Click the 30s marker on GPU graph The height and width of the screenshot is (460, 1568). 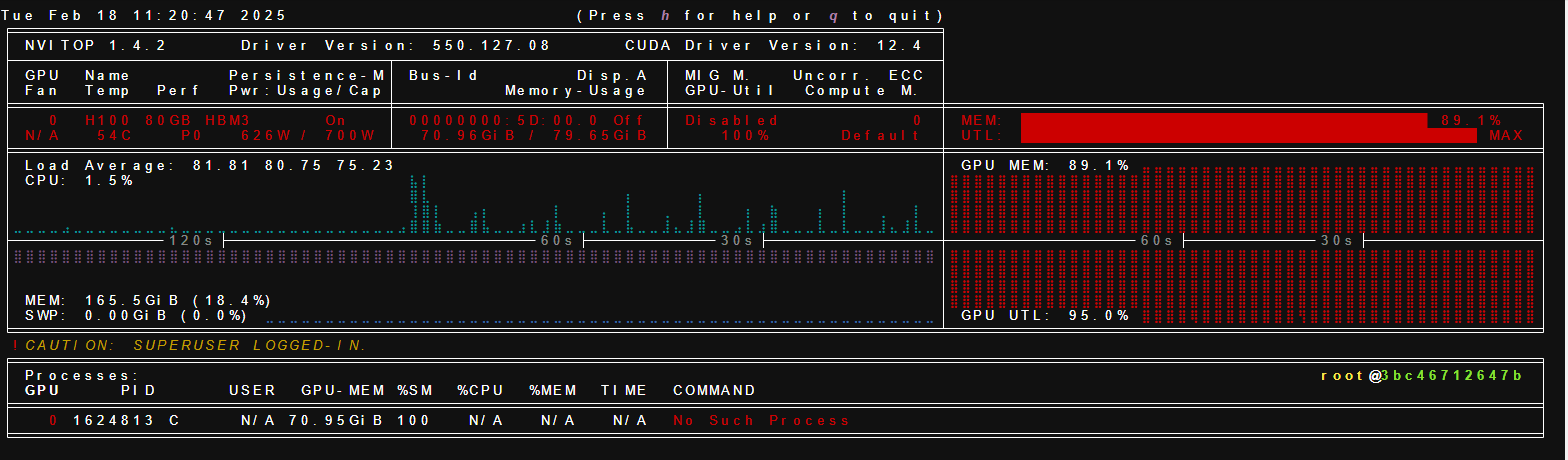[1338, 241]
